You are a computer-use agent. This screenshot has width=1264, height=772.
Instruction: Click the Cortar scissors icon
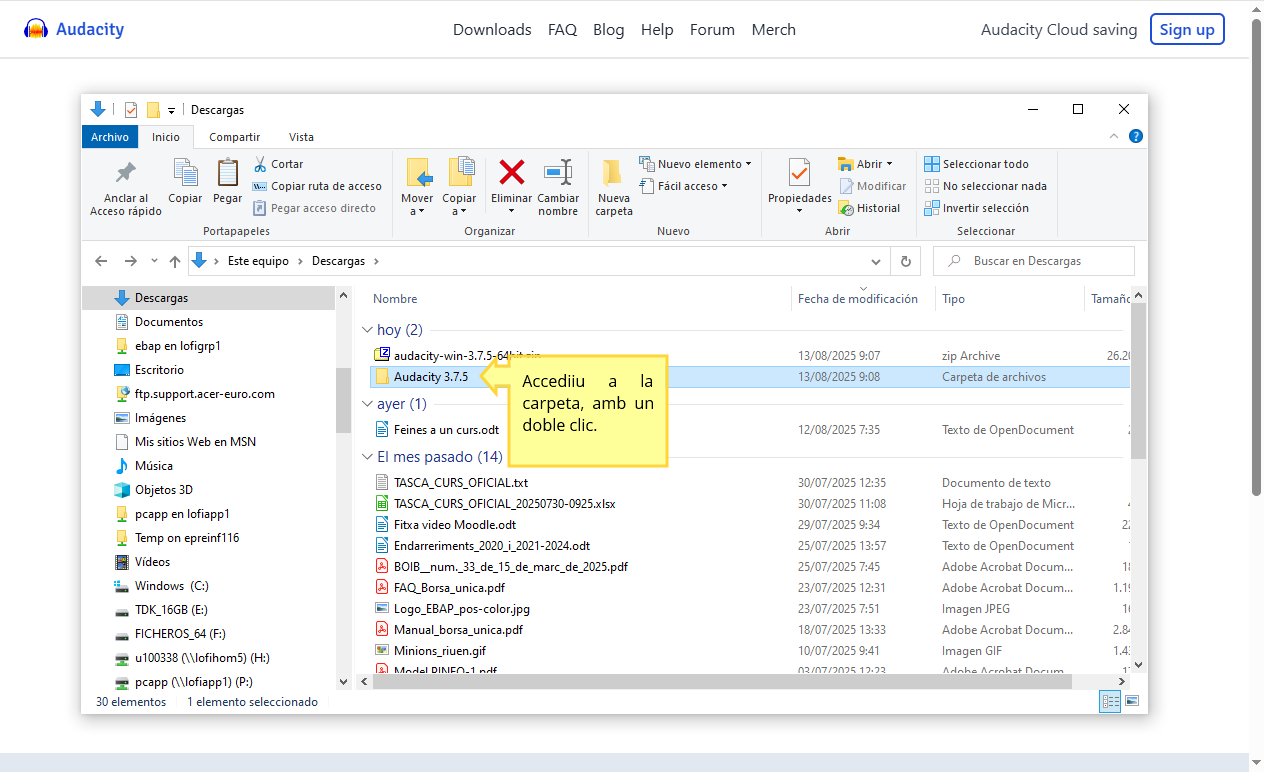260,164
